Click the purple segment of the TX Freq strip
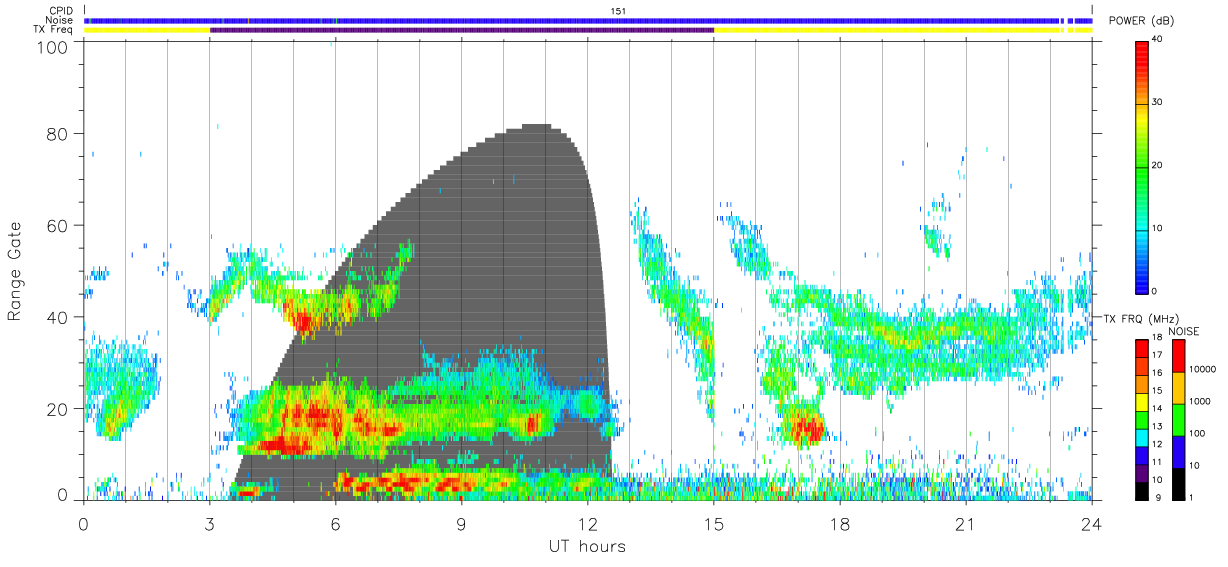 click(462, 30)
